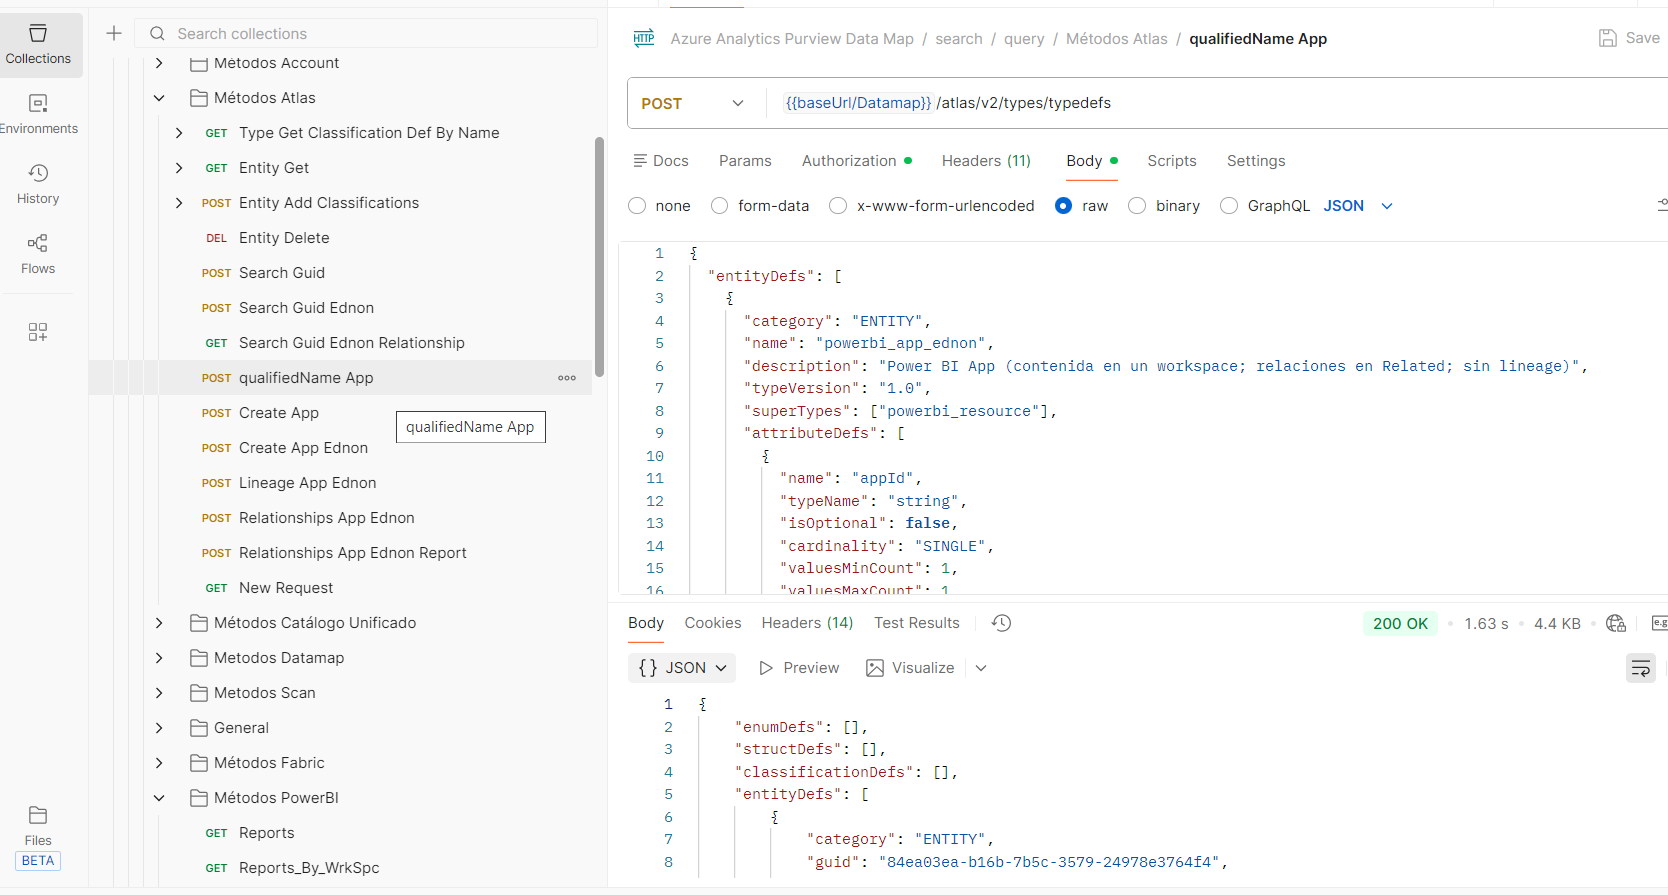Viewport: 1668px width, 895px height.
Task: Switch to the Headers (11) tab
Action: click(986, 161)
